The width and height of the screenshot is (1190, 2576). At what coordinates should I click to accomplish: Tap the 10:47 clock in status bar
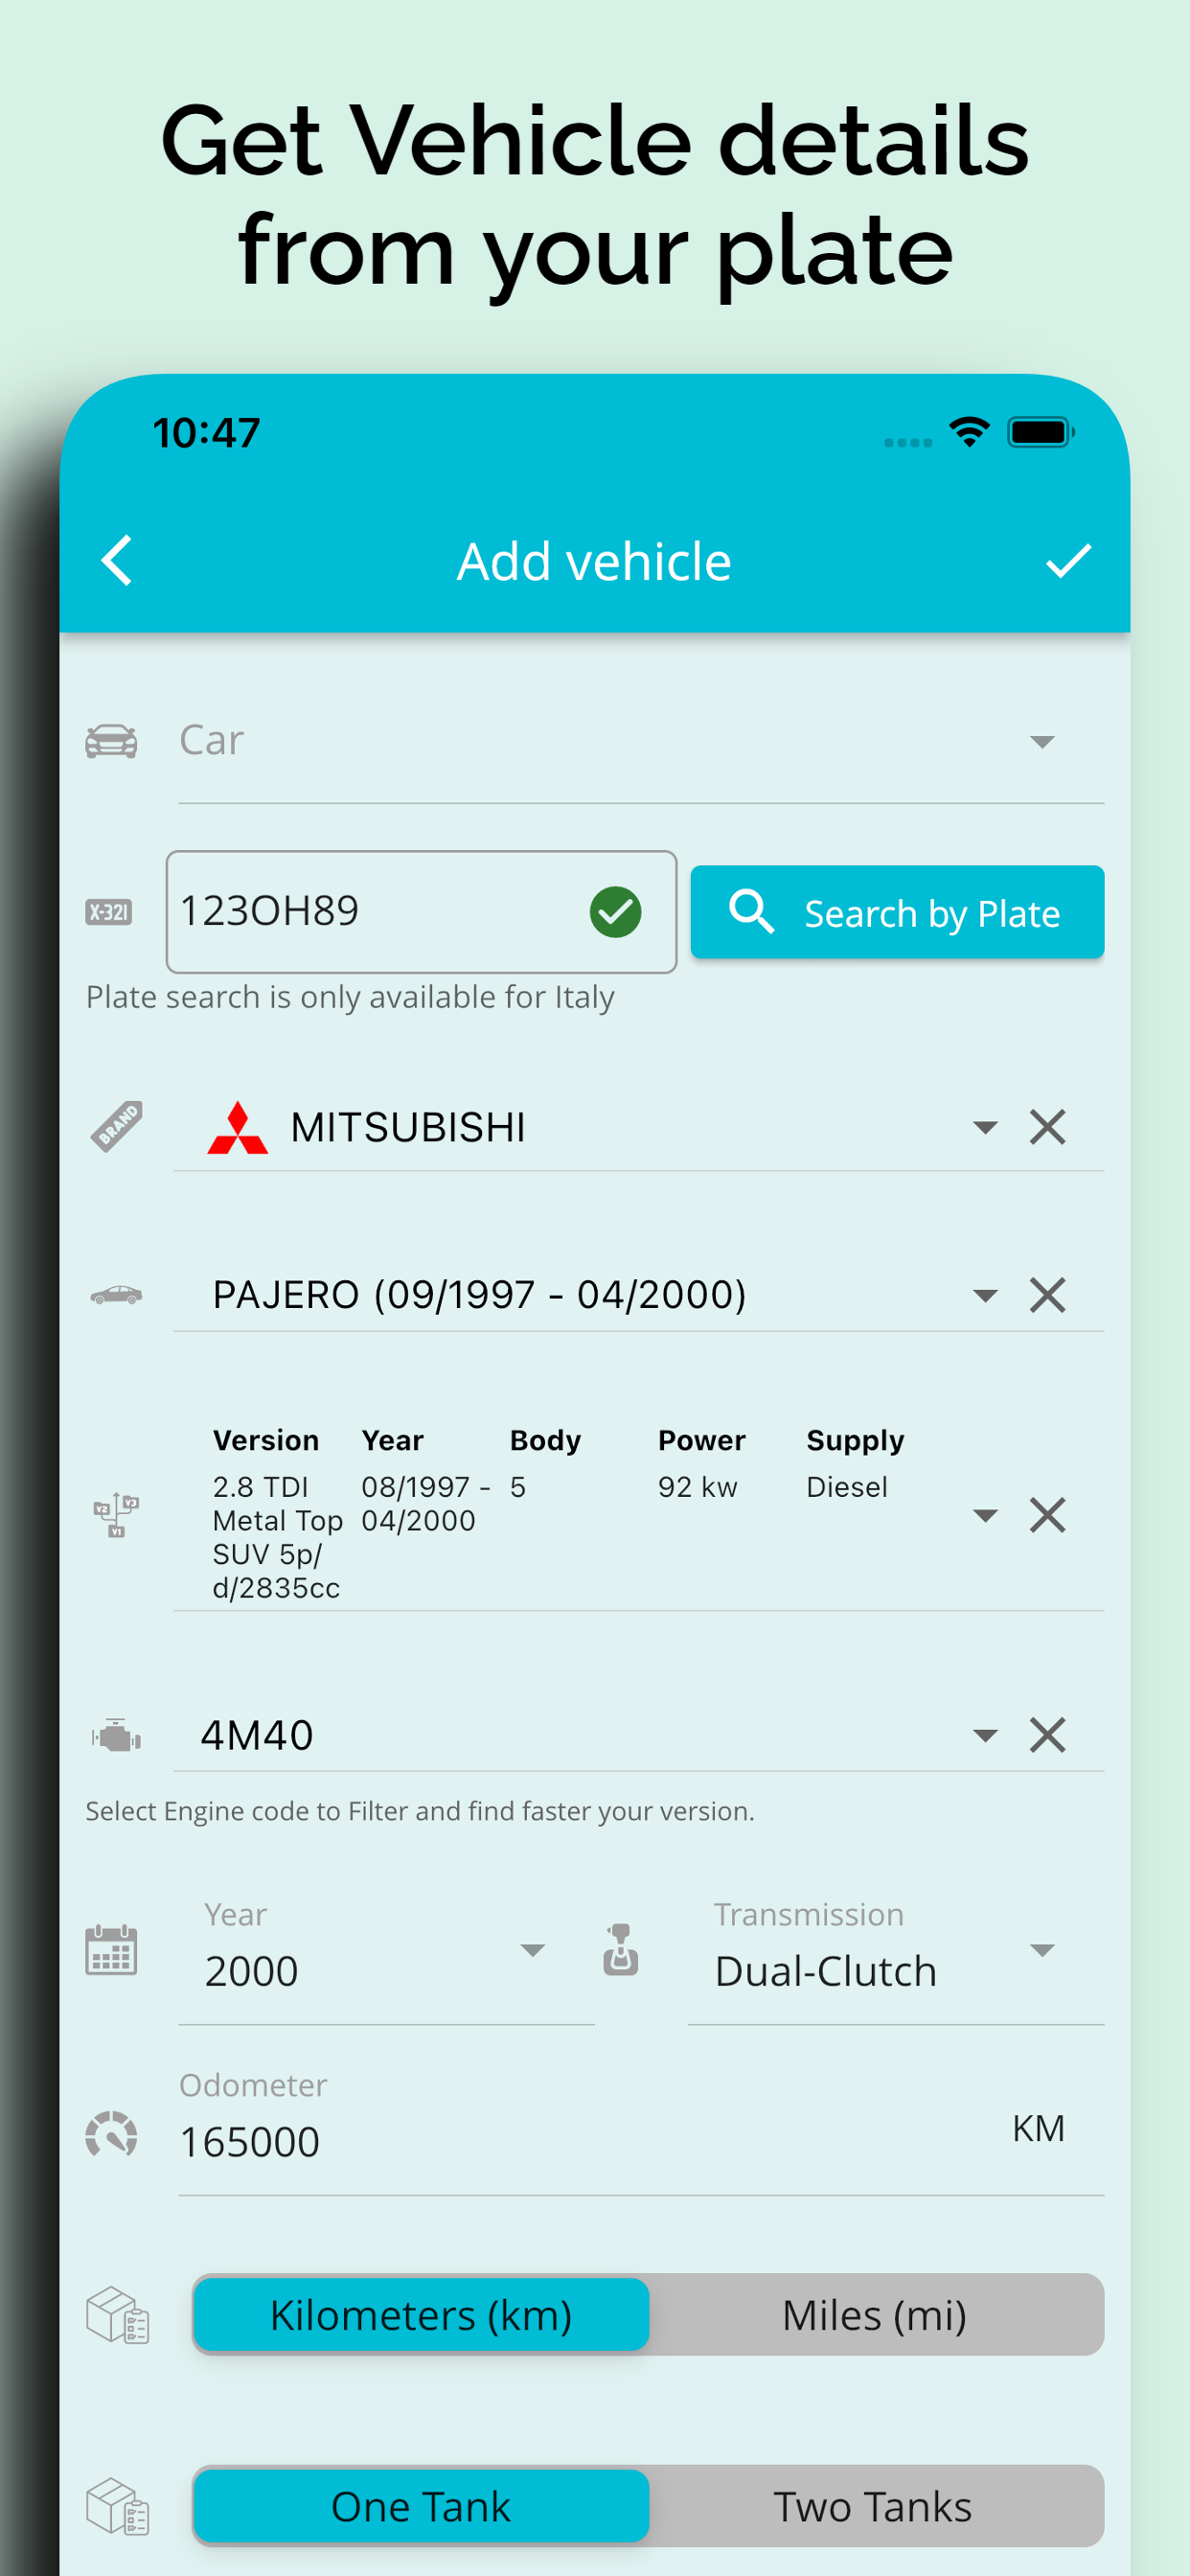207,433
